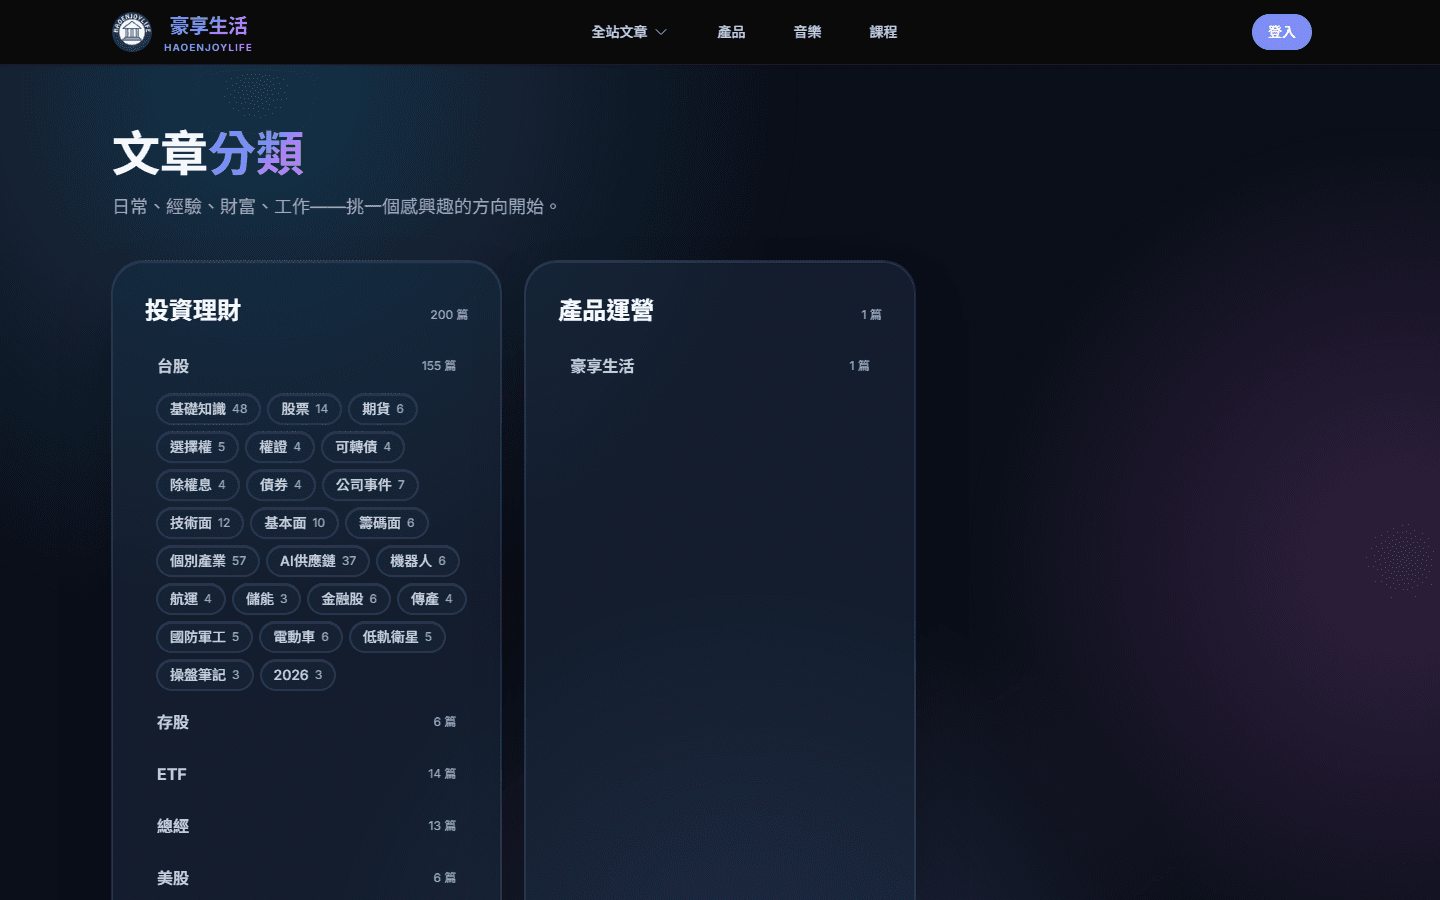
Task: Open the 2026 tag
Action: [x=298, y=675]
